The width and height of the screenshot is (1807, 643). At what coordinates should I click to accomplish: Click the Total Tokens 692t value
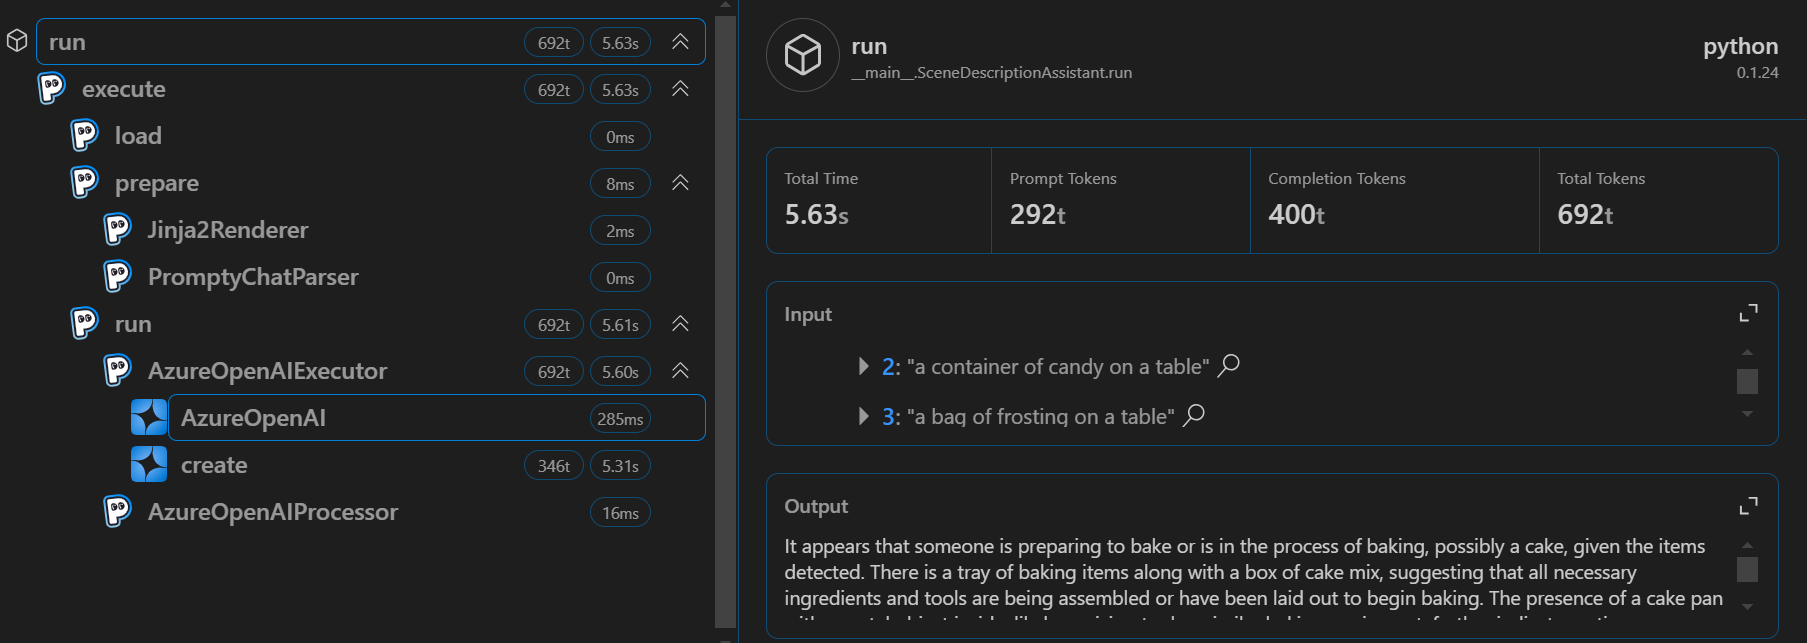coord(1585,214)
